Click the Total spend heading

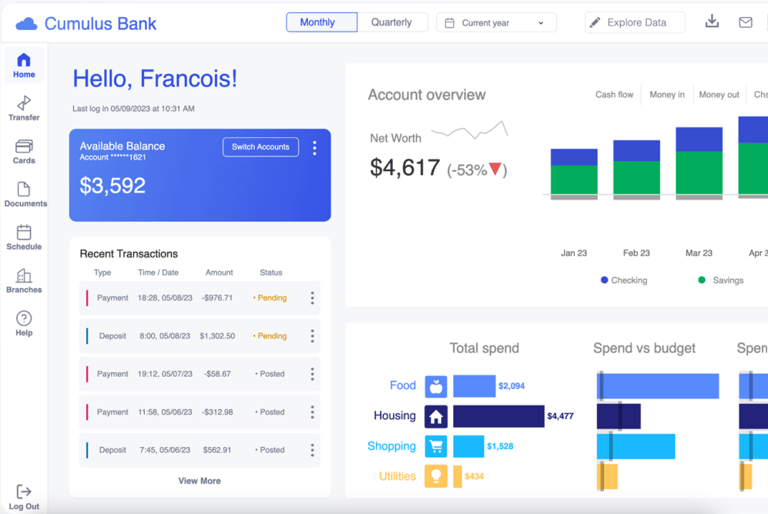(x=484, y=348)
